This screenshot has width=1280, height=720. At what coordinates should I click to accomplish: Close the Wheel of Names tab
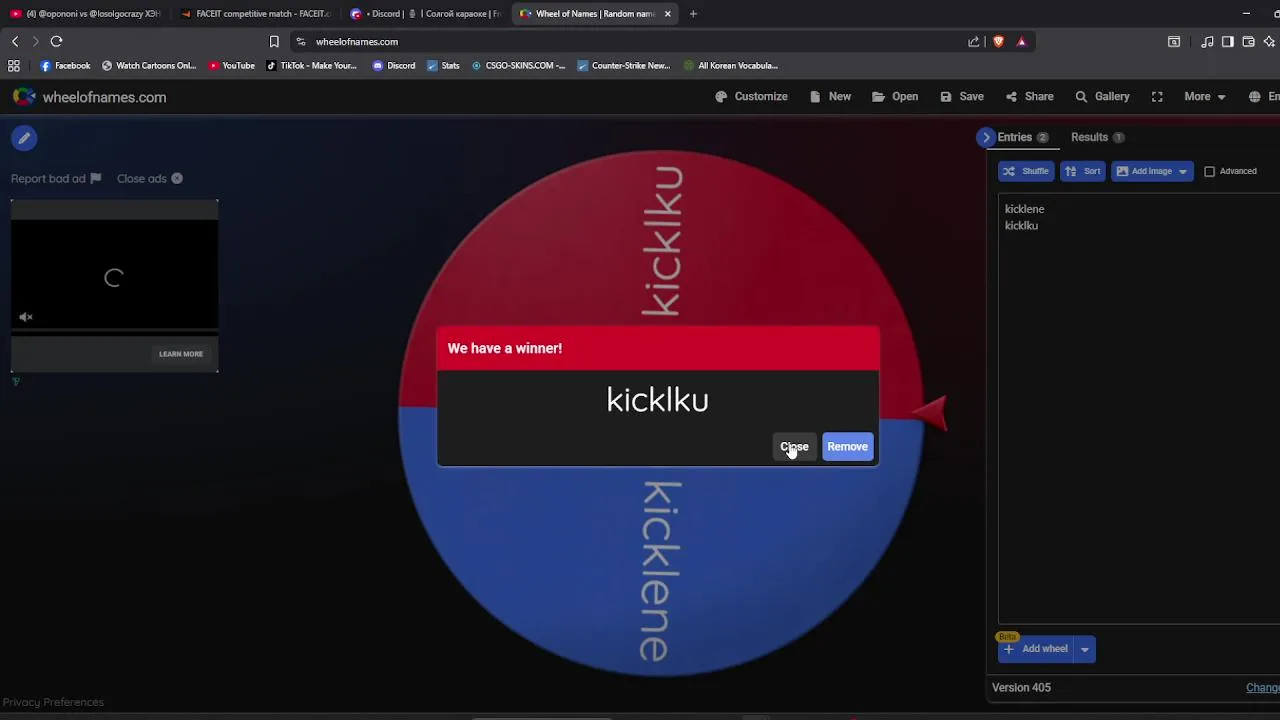pos(667,14)
